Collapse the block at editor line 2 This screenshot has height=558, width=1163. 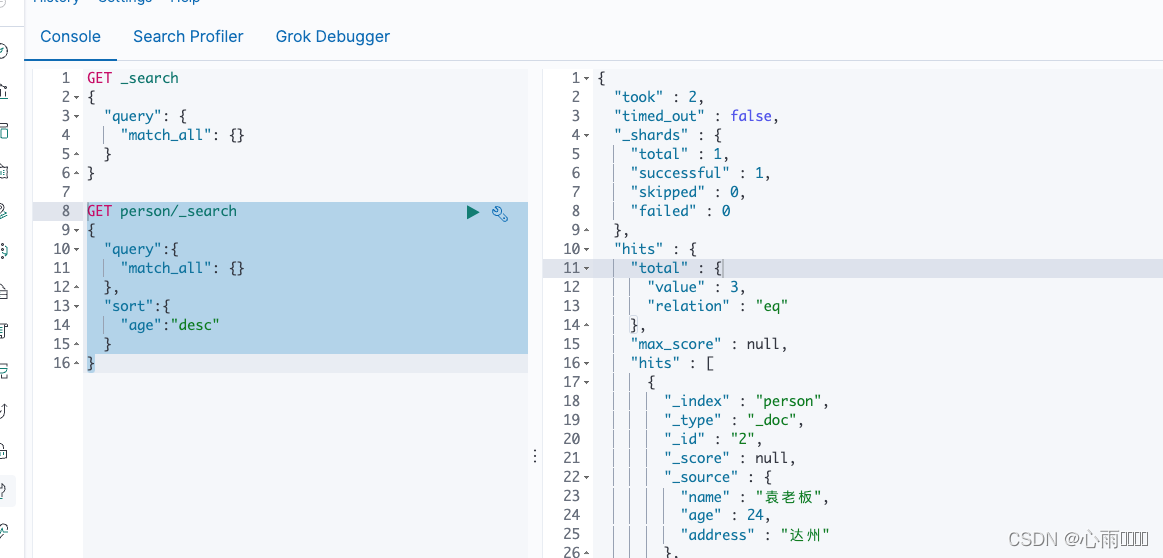point(76,97)
